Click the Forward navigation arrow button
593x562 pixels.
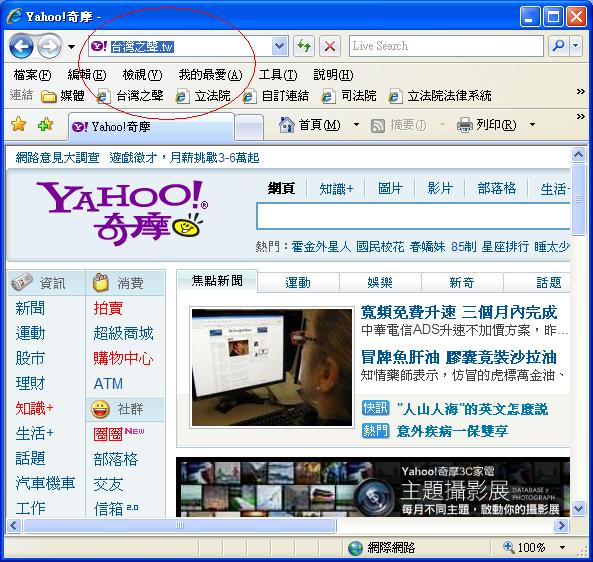point(50,47)
